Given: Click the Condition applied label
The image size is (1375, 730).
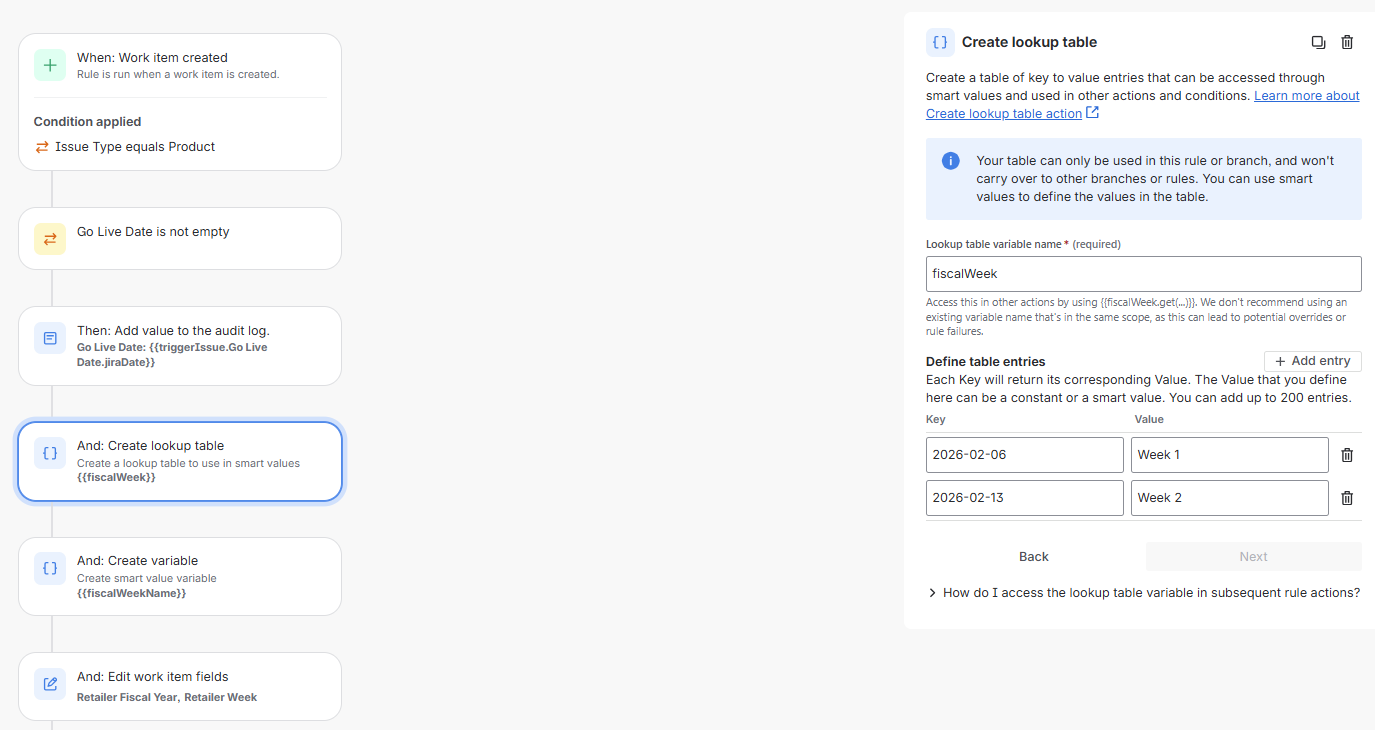Looking at the screenshot, I should click(x=87, y=122).
